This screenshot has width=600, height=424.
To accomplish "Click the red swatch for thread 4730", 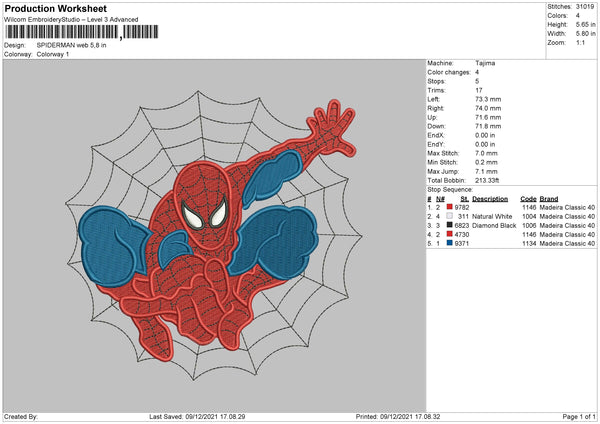I will coord(451,234).
